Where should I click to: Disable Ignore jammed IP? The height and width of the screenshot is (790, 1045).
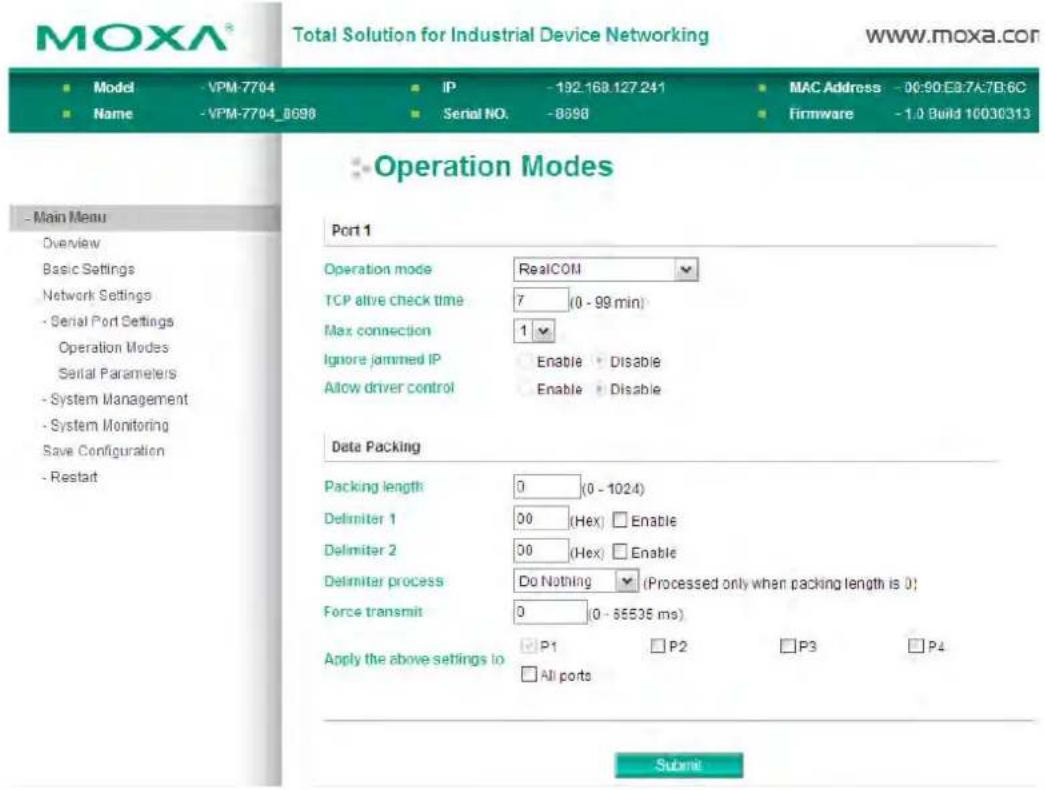pos(599,361)
